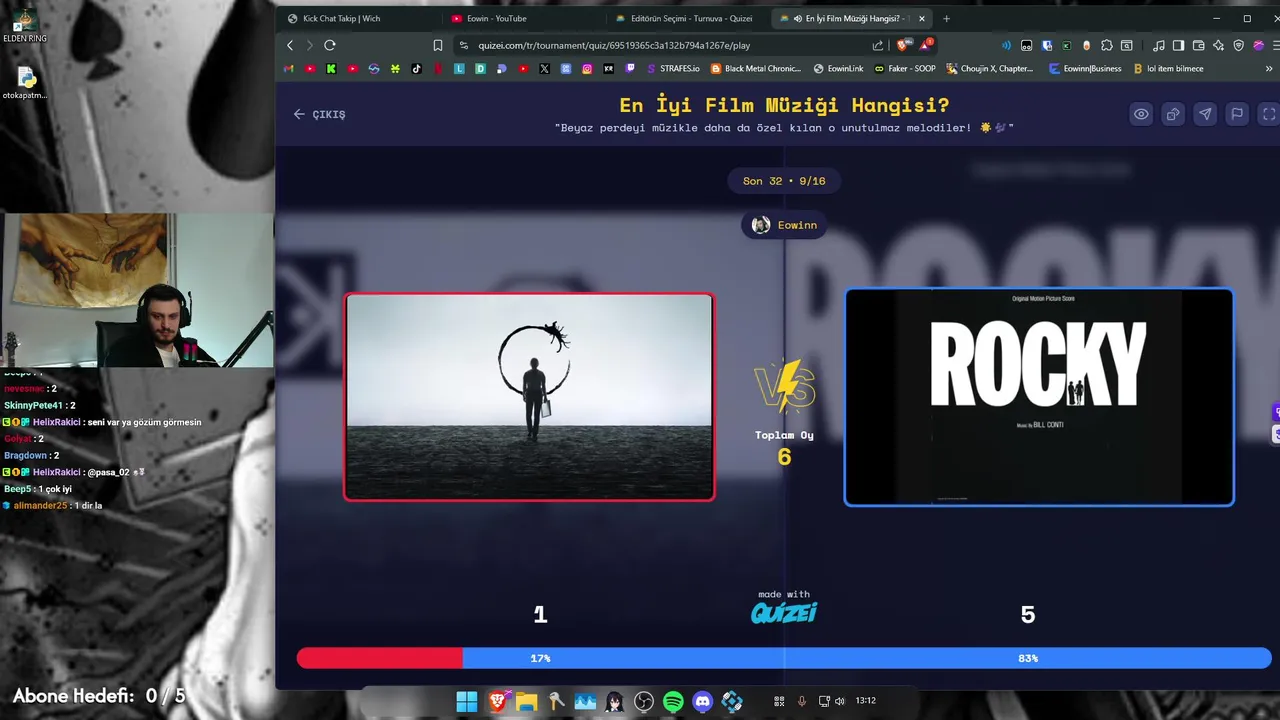Share quiz with the paper plane icon

(1205, 114)
